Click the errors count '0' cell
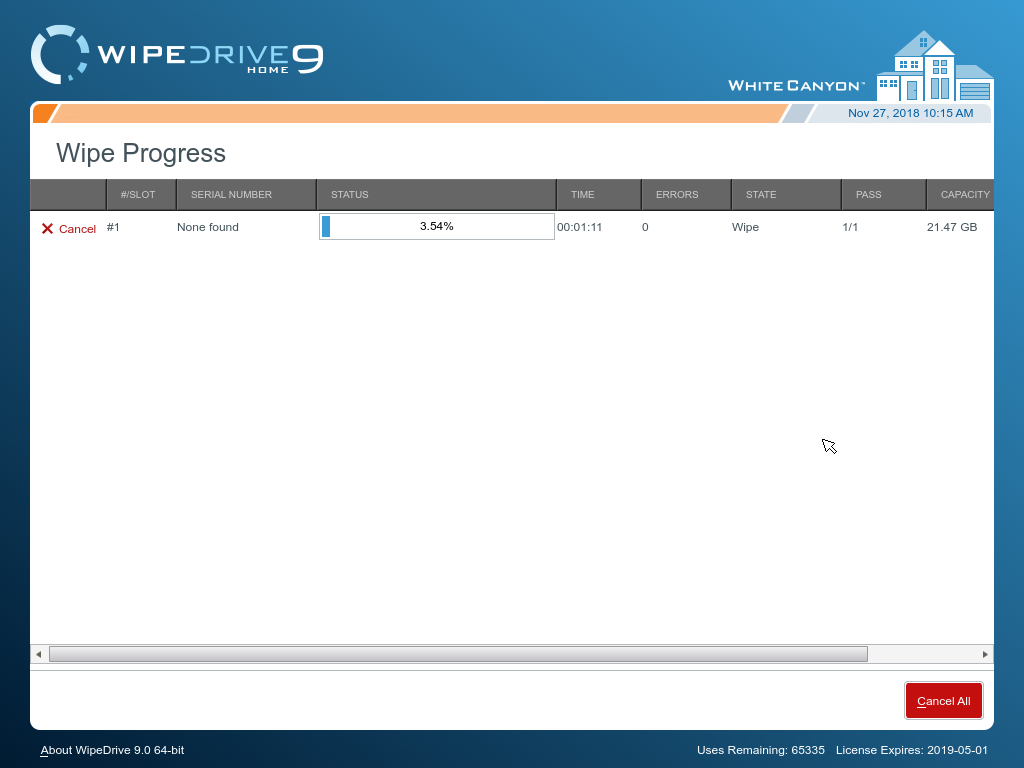 645,227
